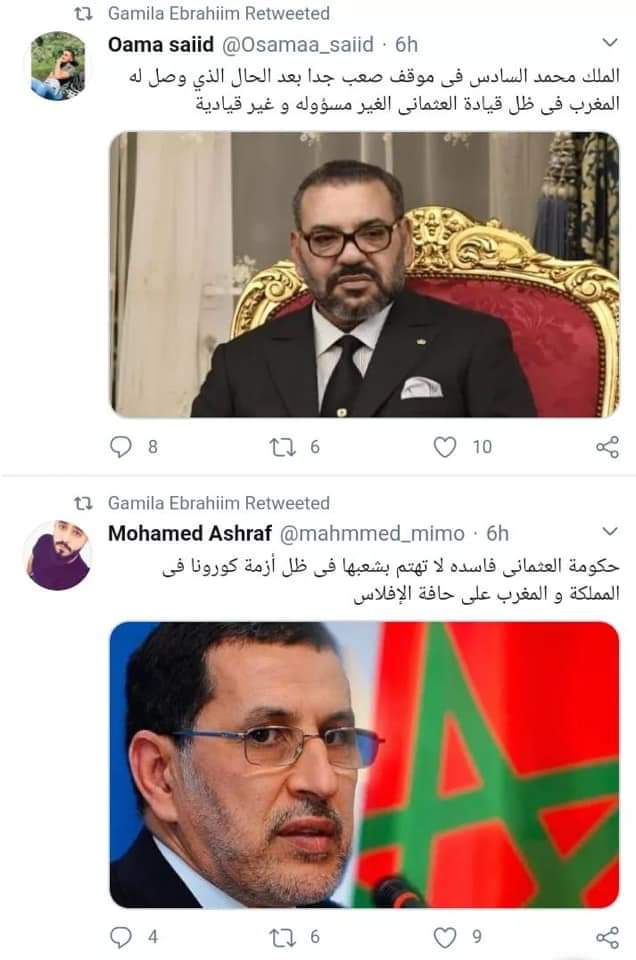
Task: Share the Mohamed Ashraf tweet
Action: click(x=607, y=937)
